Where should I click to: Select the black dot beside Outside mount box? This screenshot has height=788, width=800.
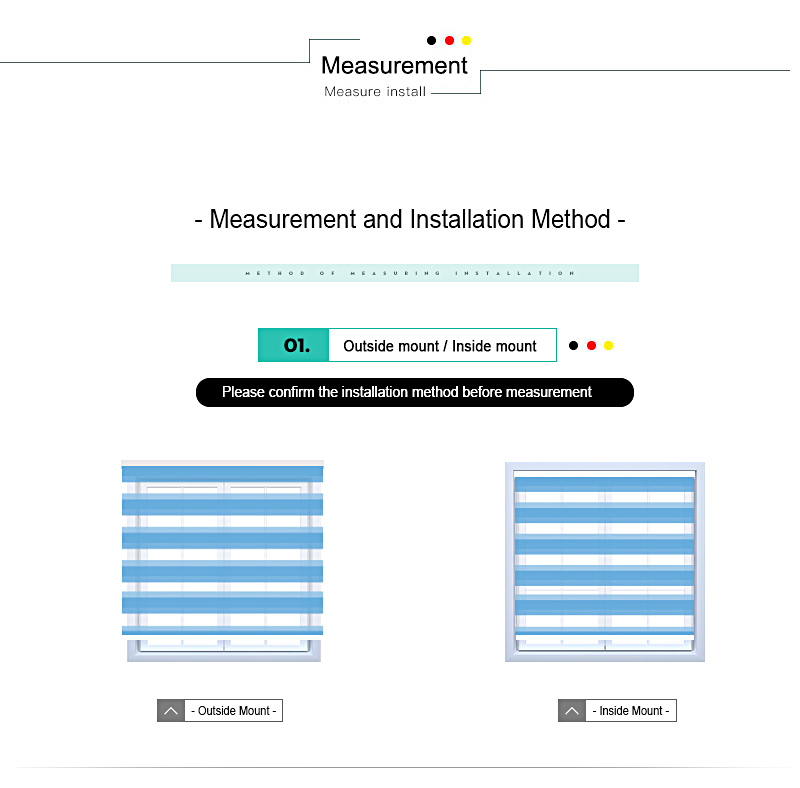pos(573,346)
